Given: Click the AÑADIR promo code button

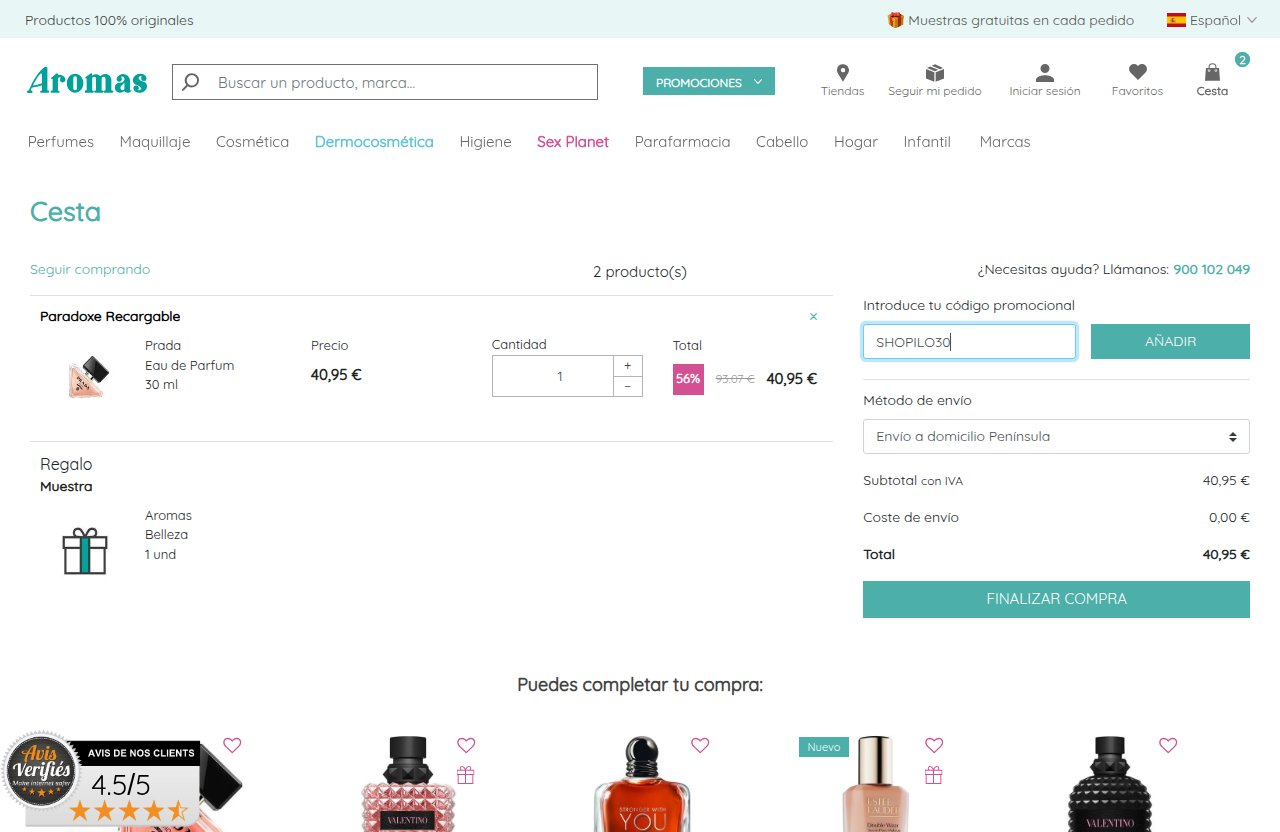Looking at the screenshot, I should click(x=1170, y=341).
